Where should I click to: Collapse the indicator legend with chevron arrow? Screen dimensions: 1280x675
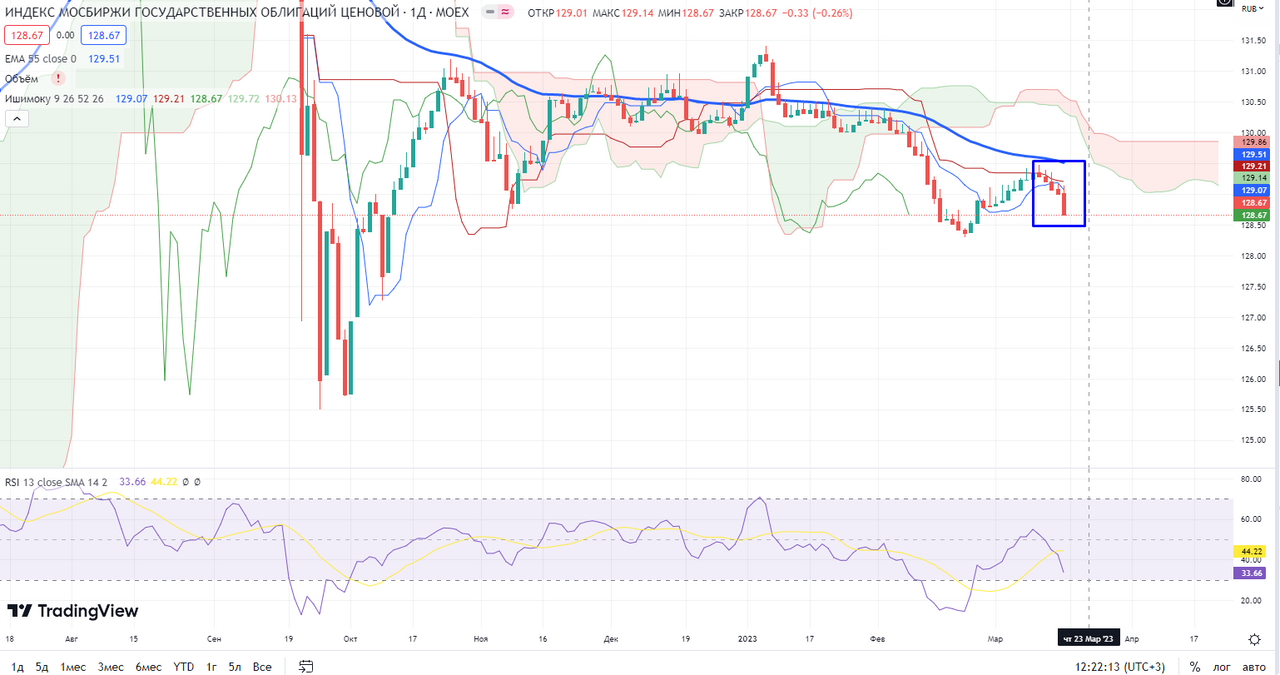point(17,118)
